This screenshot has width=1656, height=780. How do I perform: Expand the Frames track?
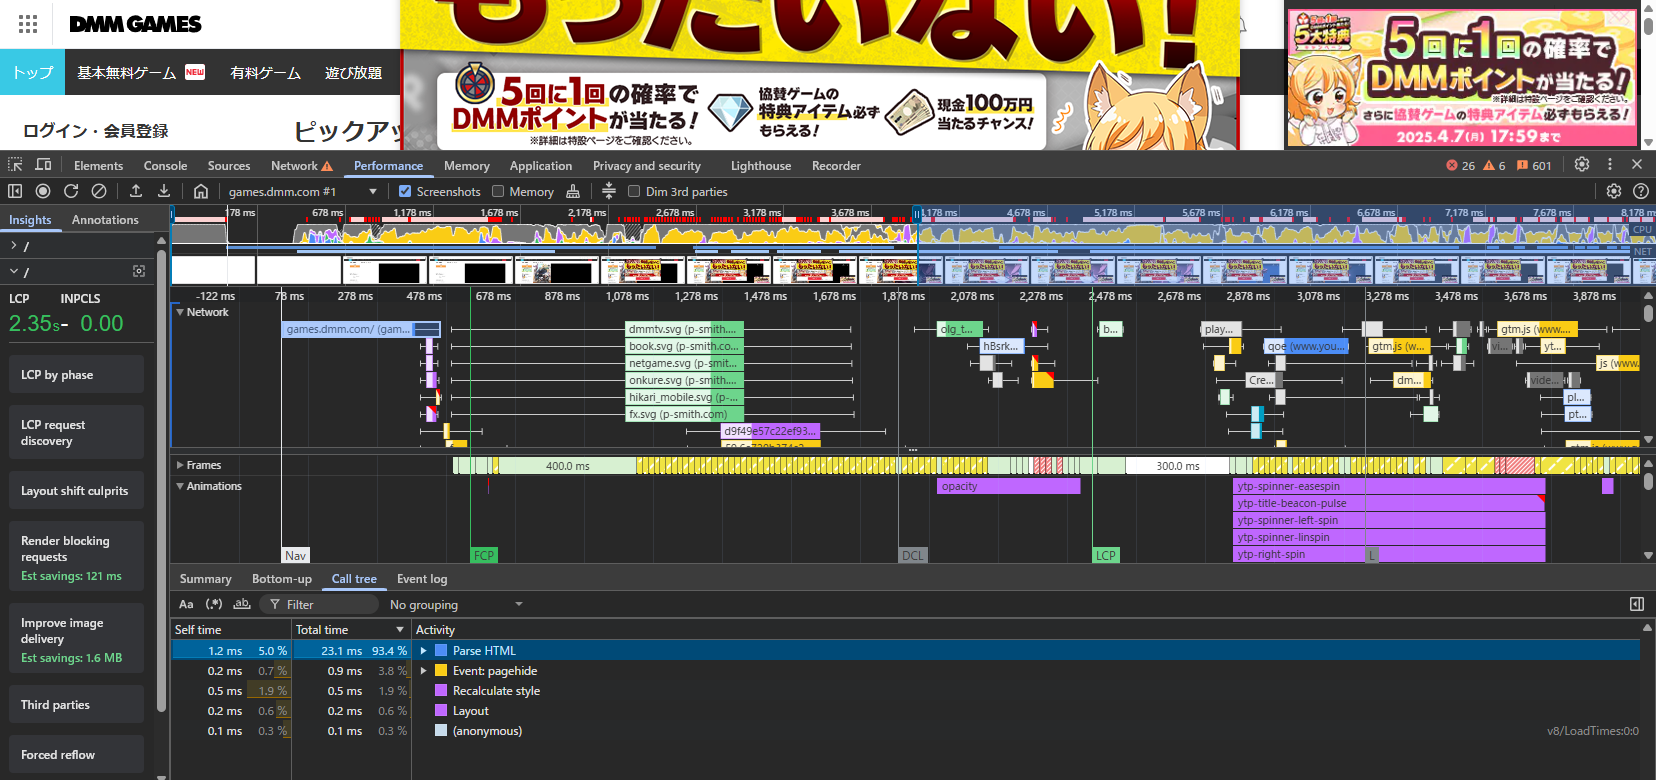(180, 465)
